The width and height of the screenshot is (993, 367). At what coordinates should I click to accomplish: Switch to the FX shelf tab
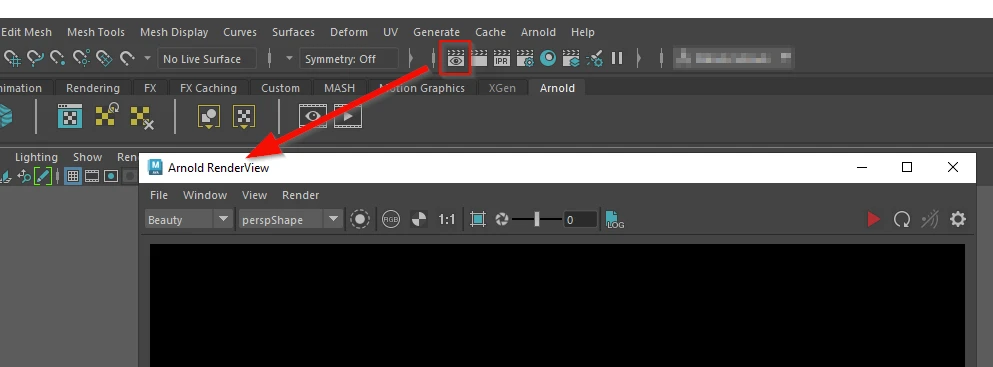coord(150,88)
